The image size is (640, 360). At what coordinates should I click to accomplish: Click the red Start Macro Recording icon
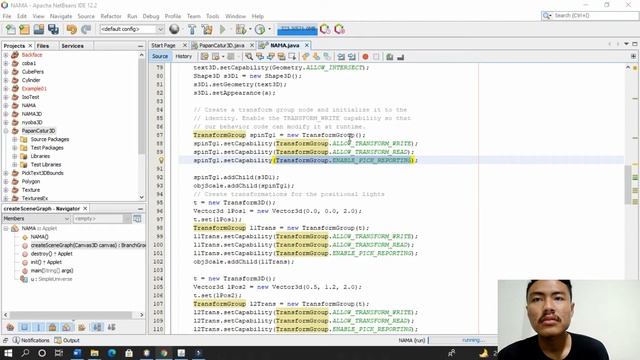(x=365, y=57)
